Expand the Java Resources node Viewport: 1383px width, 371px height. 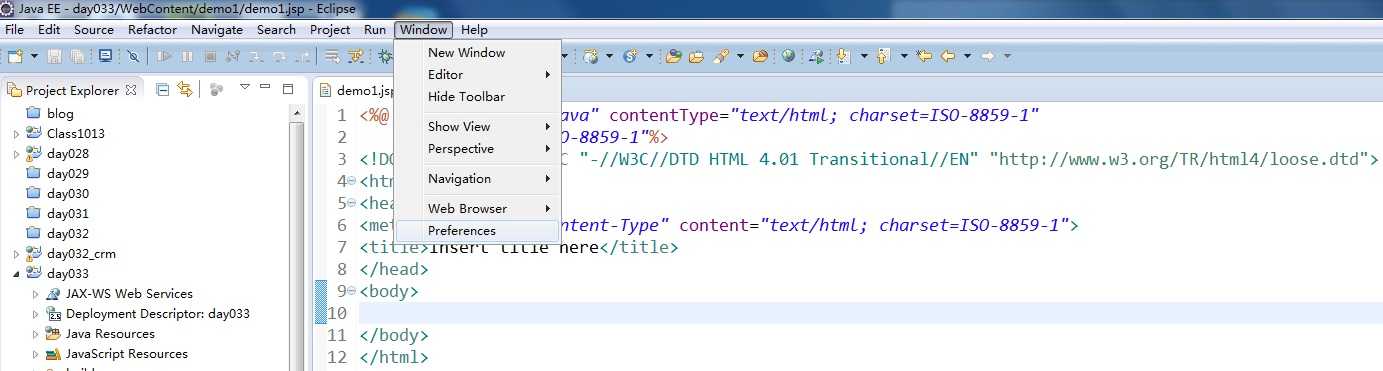pyautogui.click(x=36, y=334)
